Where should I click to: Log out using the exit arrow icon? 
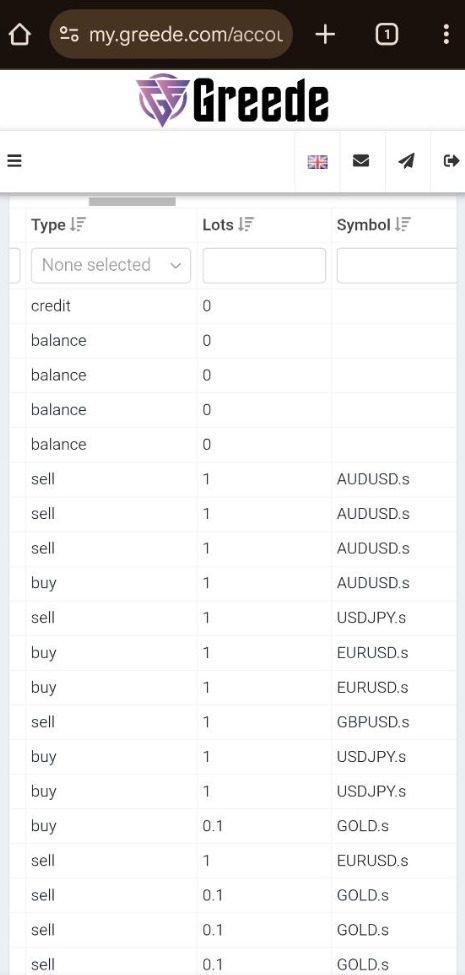point(451,161)
